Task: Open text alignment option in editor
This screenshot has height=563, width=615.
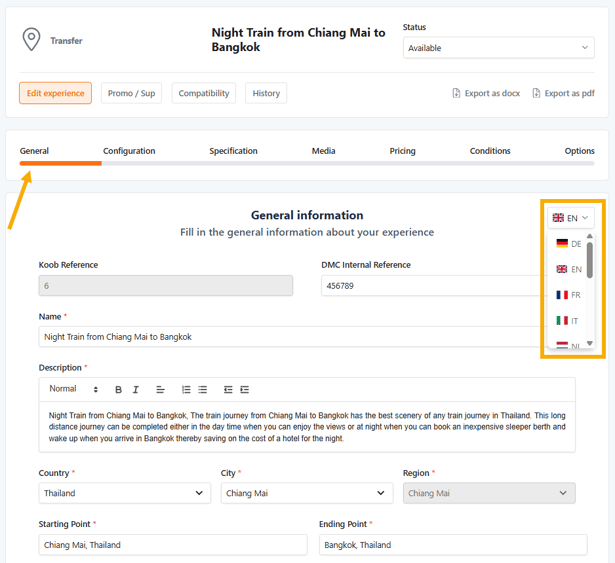Action: point(161,390)
